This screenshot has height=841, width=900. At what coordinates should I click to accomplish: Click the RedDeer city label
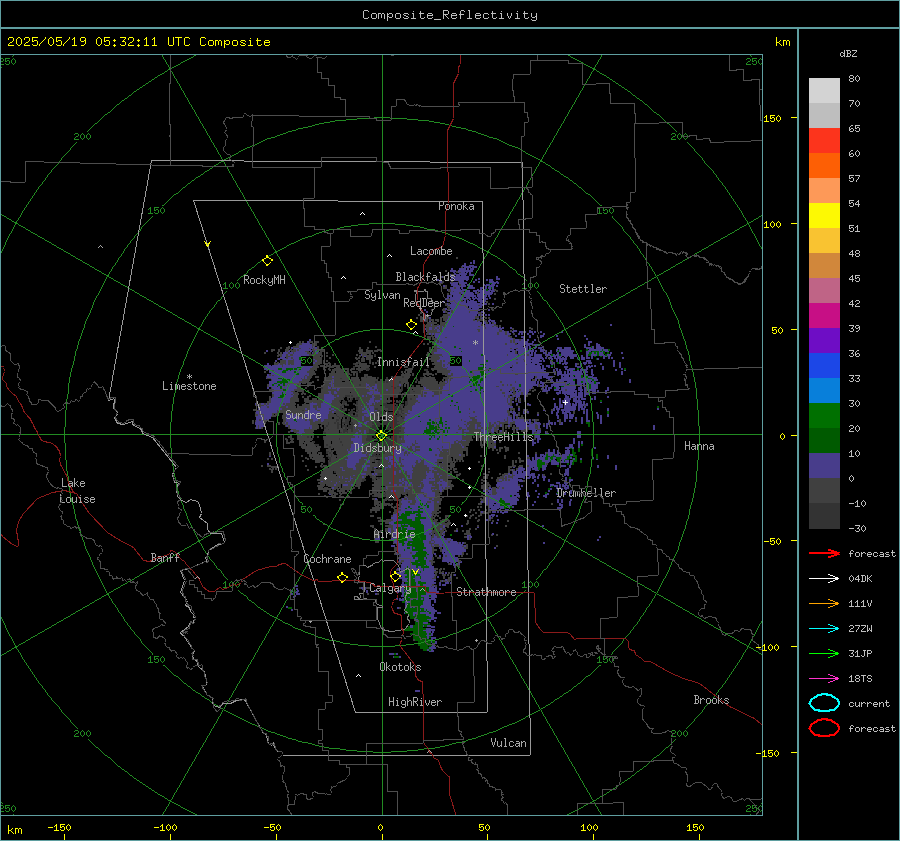click(x=424, y=303)
